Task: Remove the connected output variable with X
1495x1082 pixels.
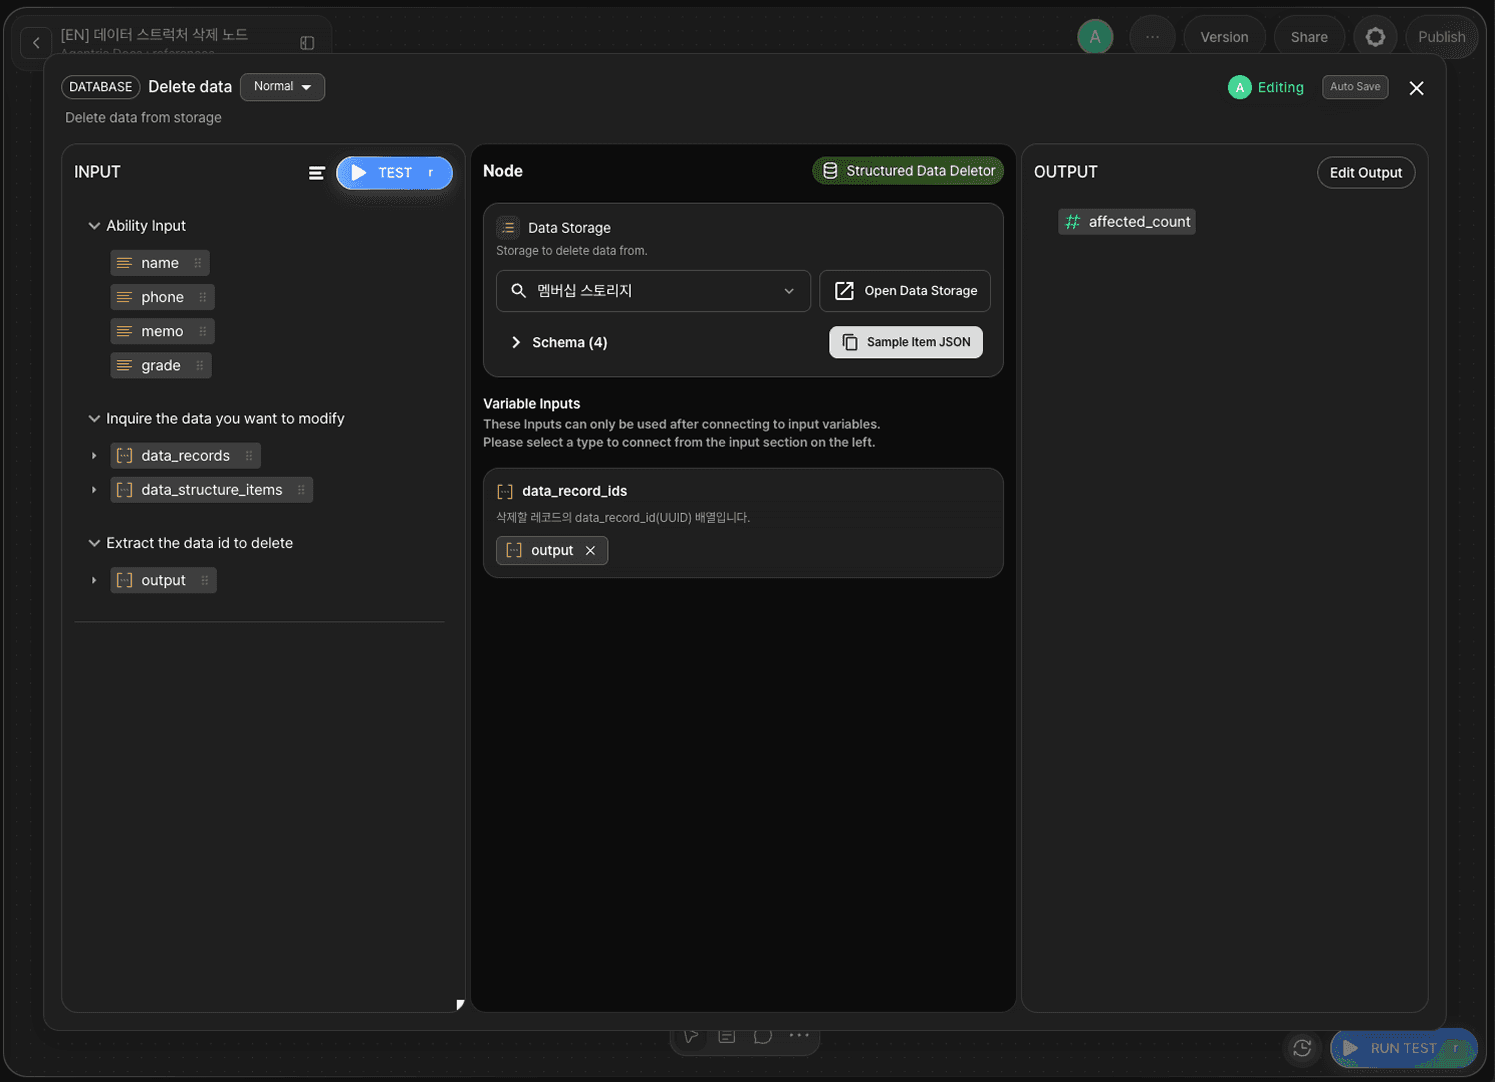Action: 590,551
